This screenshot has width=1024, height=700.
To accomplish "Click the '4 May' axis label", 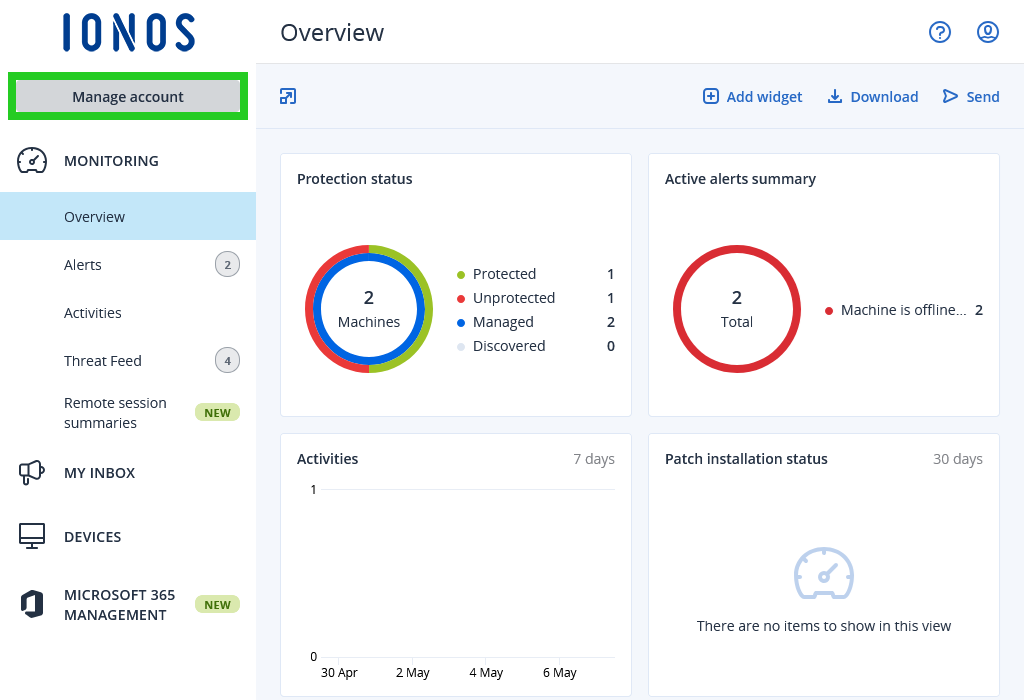I will [x=486, y=673].
